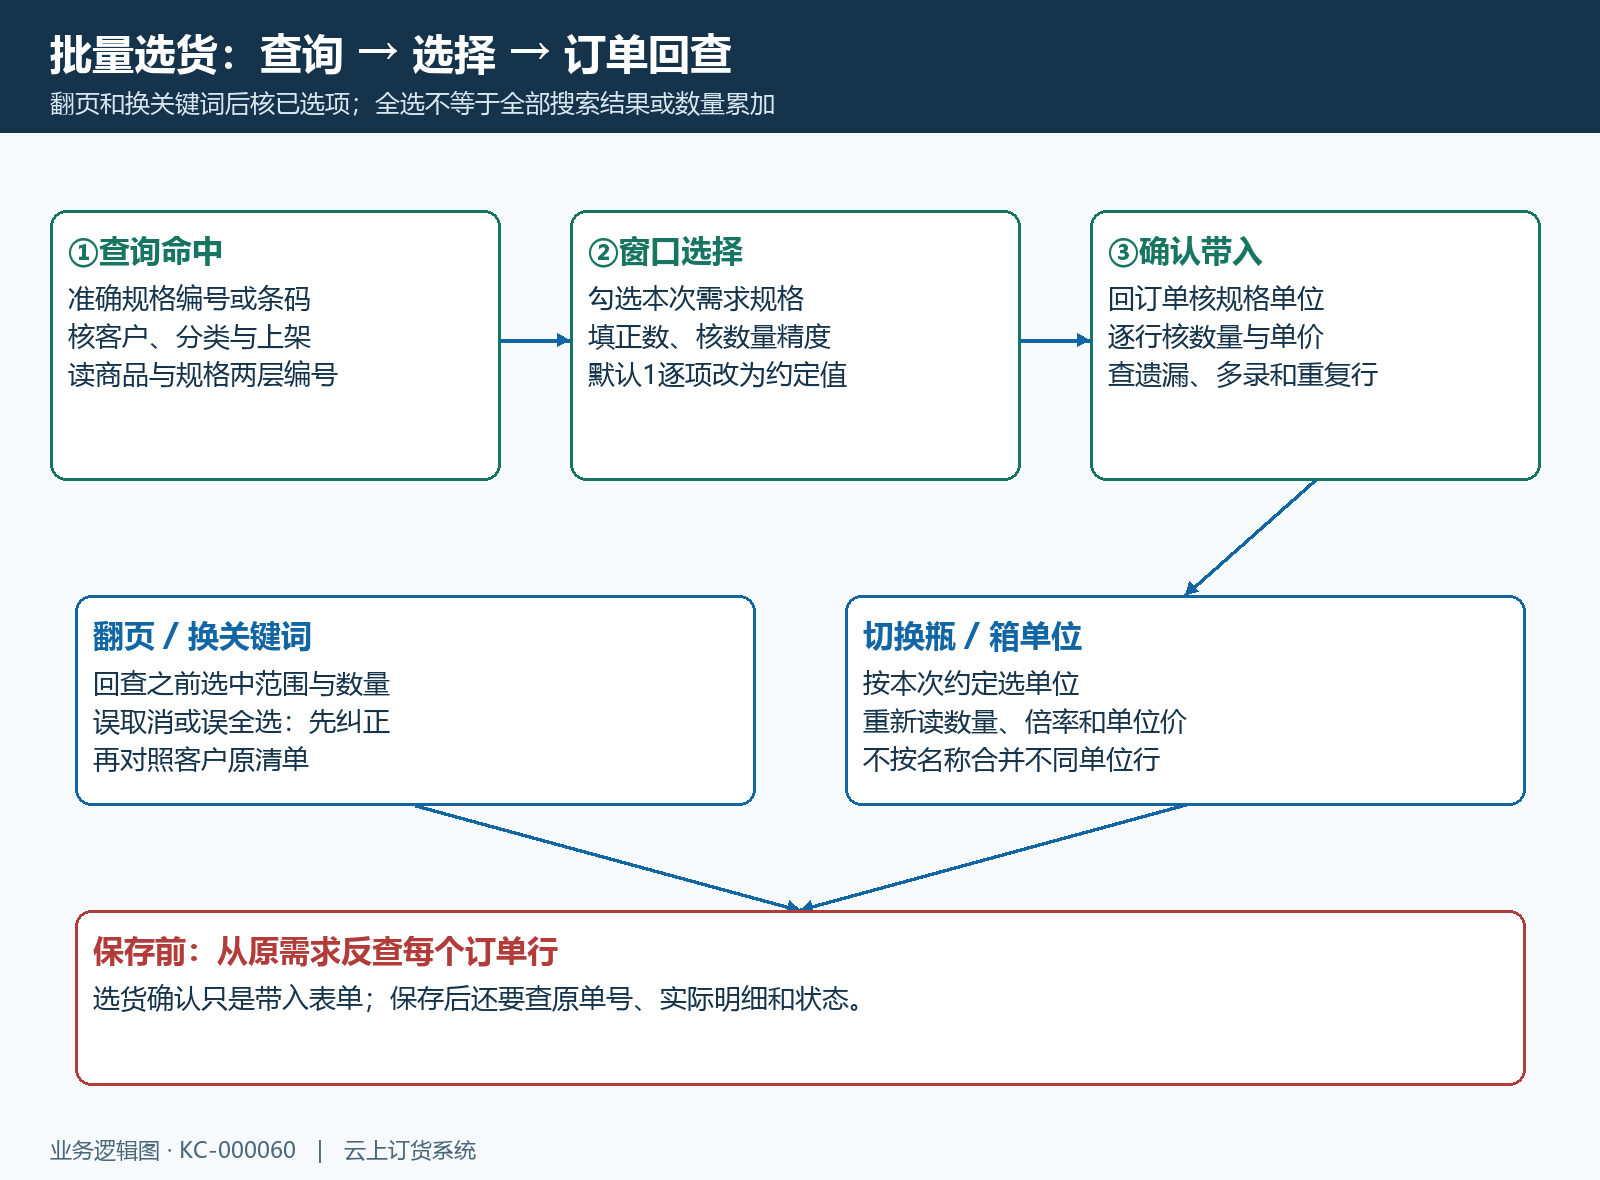
Task: Select the subtitle line starting with 翻页和换关键词后核已选项
Action: (412, 104)
